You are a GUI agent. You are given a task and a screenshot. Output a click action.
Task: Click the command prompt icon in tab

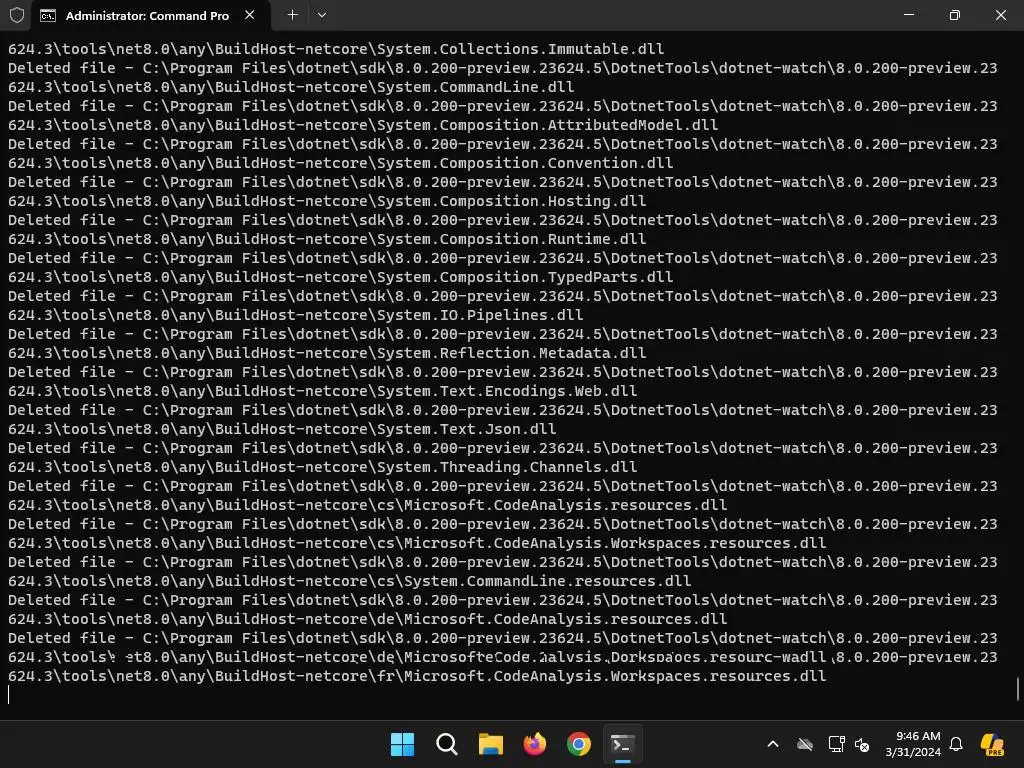pyautogui.click(x=48, y=16)
